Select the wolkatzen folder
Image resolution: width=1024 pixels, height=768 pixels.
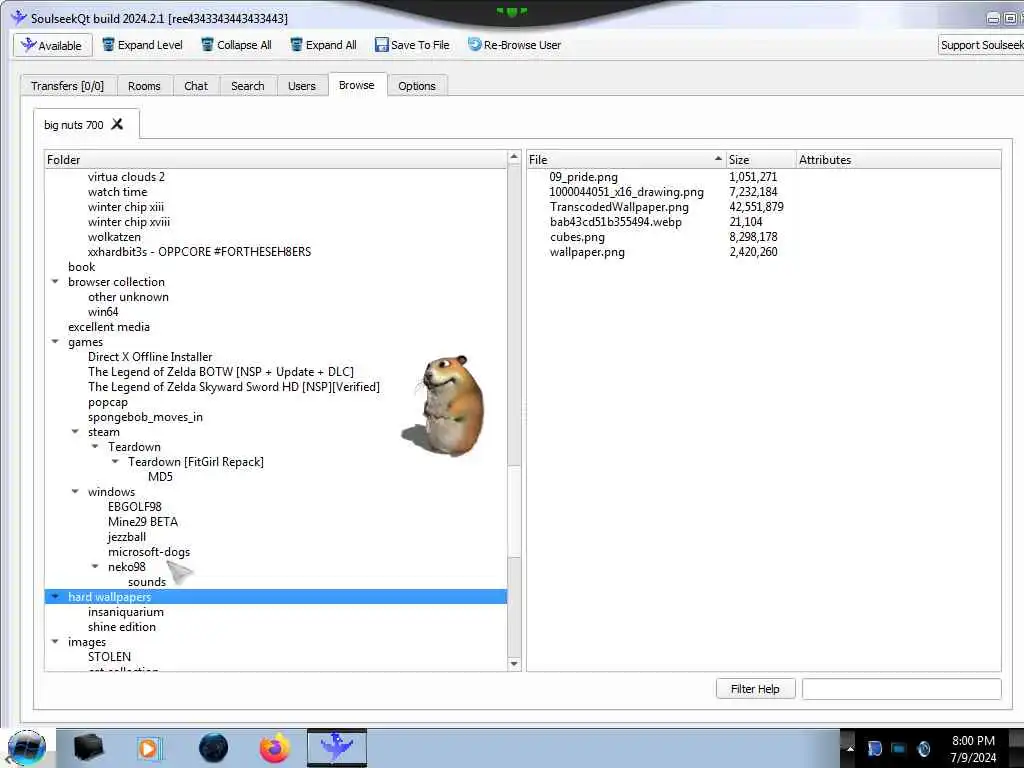(114, 237)
